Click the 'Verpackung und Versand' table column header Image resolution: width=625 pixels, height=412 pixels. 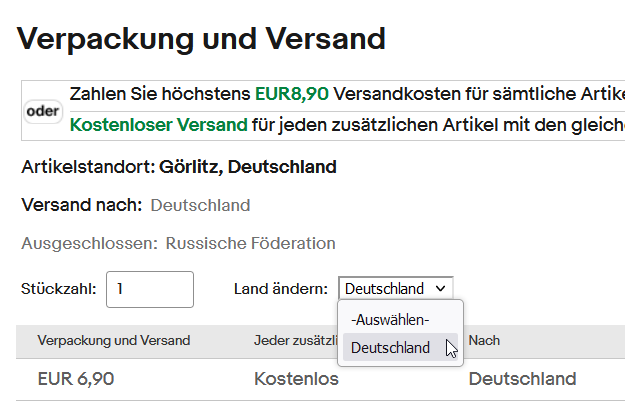[x=113, y=341]
